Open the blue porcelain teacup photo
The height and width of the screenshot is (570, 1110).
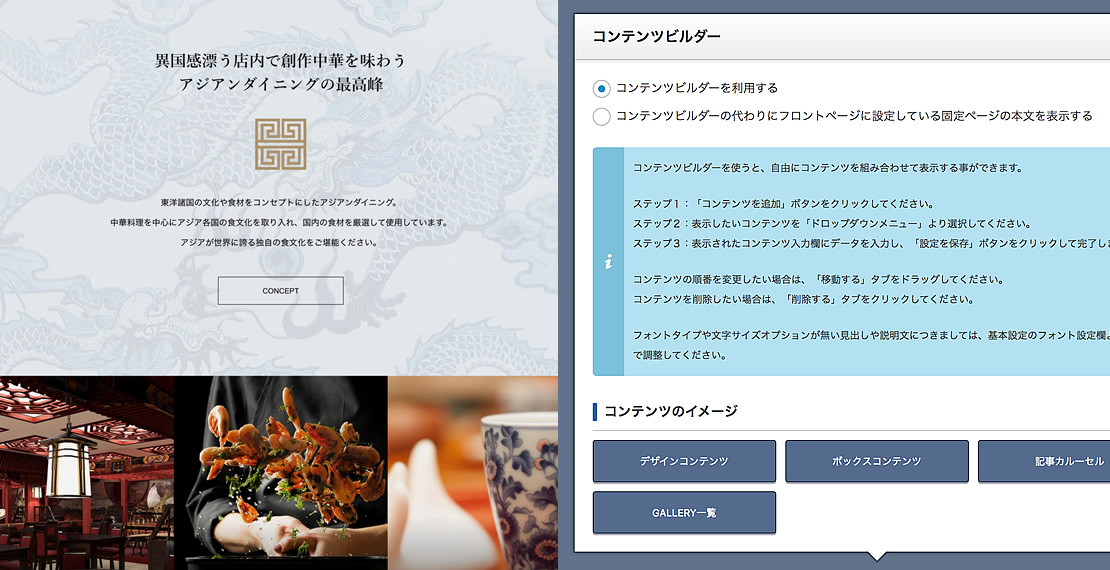point(473,473)
